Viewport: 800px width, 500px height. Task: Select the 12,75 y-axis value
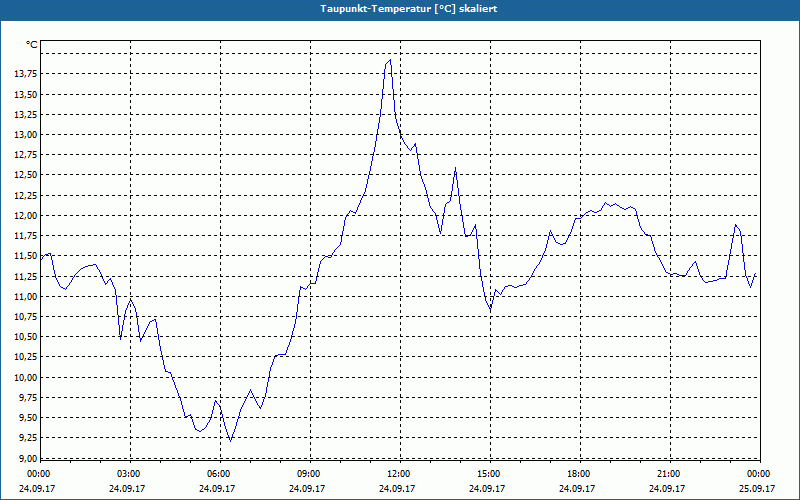[x=26, y=155]
